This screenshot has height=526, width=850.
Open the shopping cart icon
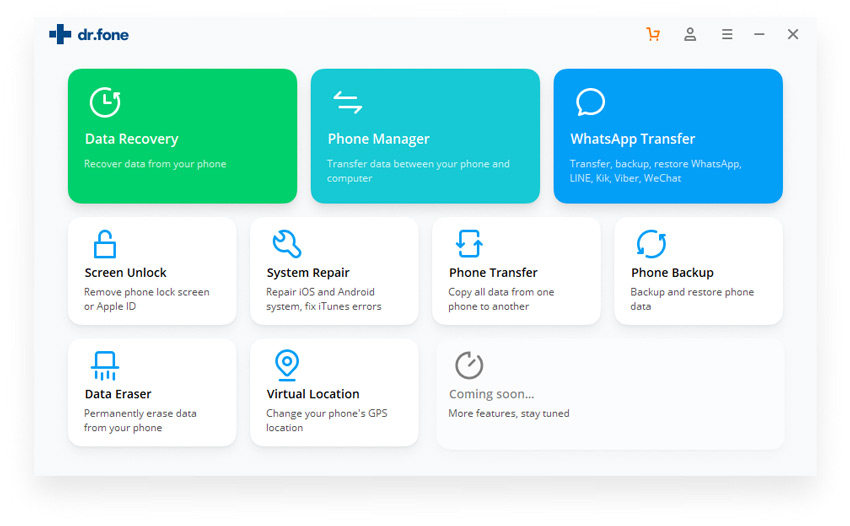(653, 35)
